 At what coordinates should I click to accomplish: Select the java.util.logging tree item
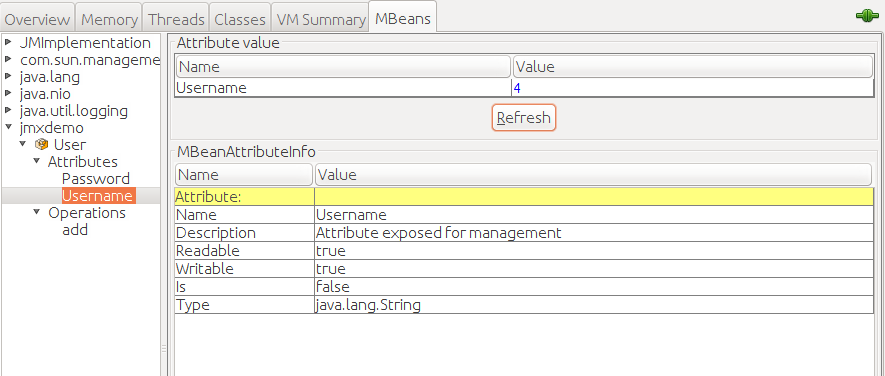tap(74, 111)
